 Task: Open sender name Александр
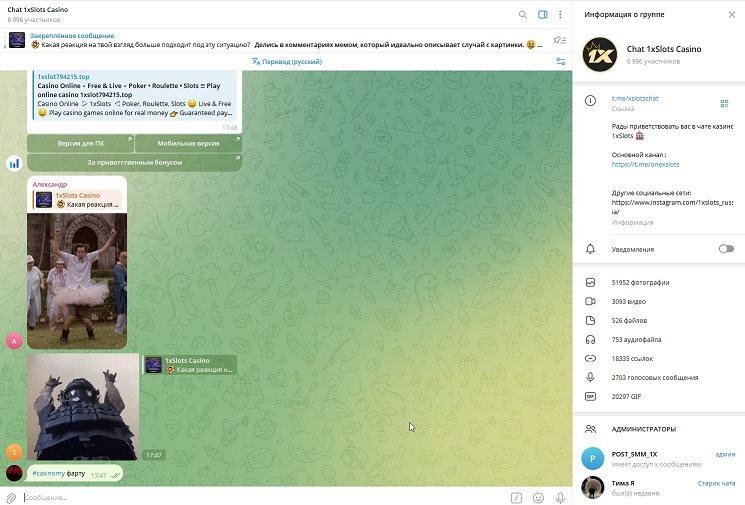coord(49,184)
